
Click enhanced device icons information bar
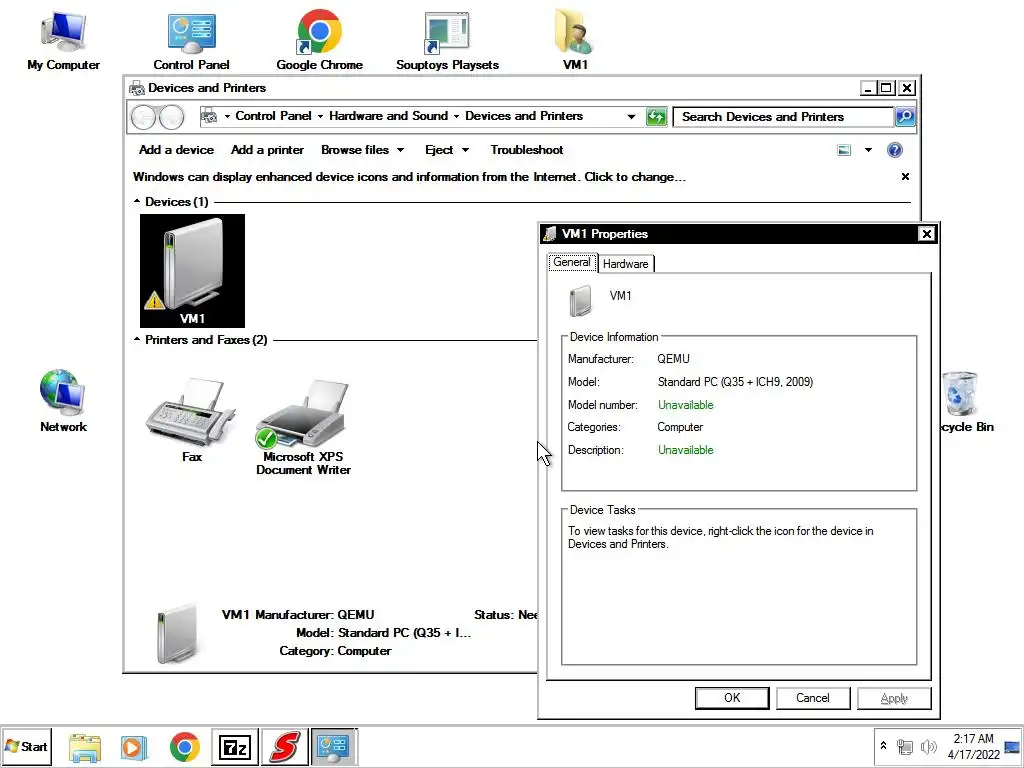409,177
